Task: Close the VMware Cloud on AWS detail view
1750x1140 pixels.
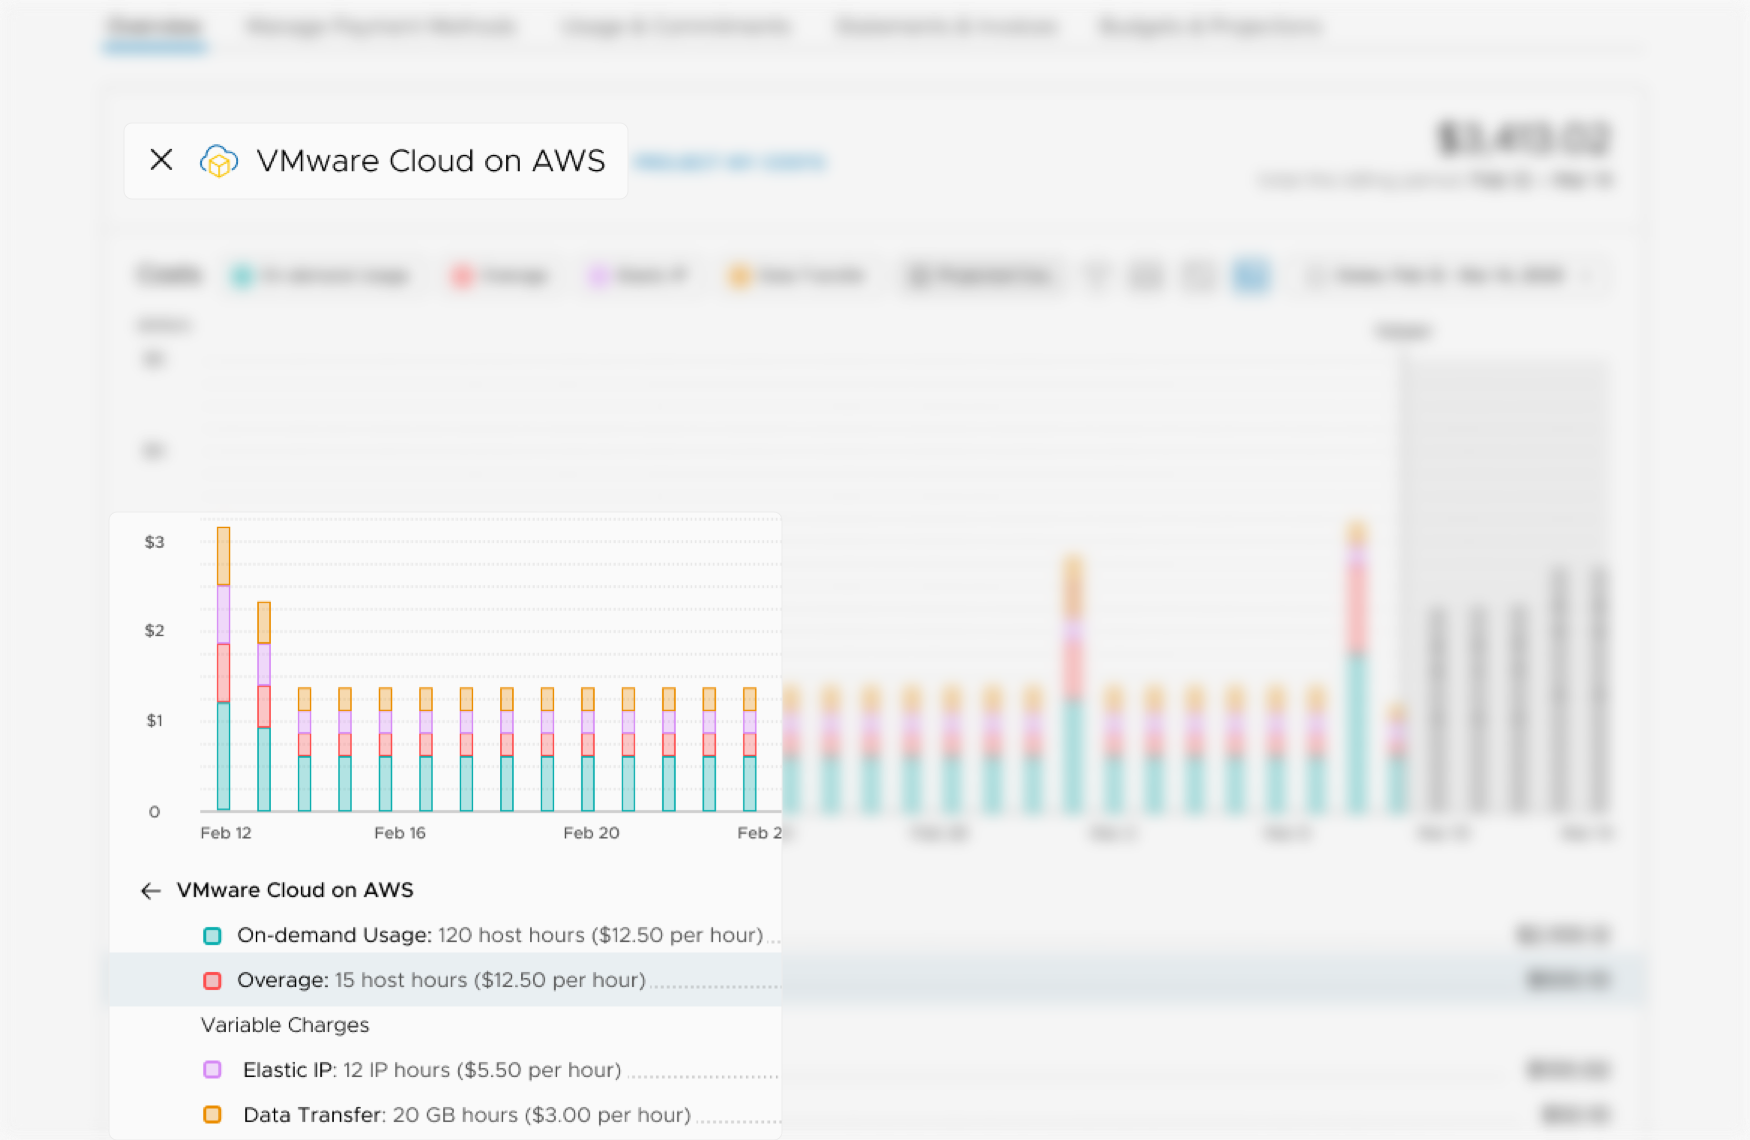Action: point(161,160)
